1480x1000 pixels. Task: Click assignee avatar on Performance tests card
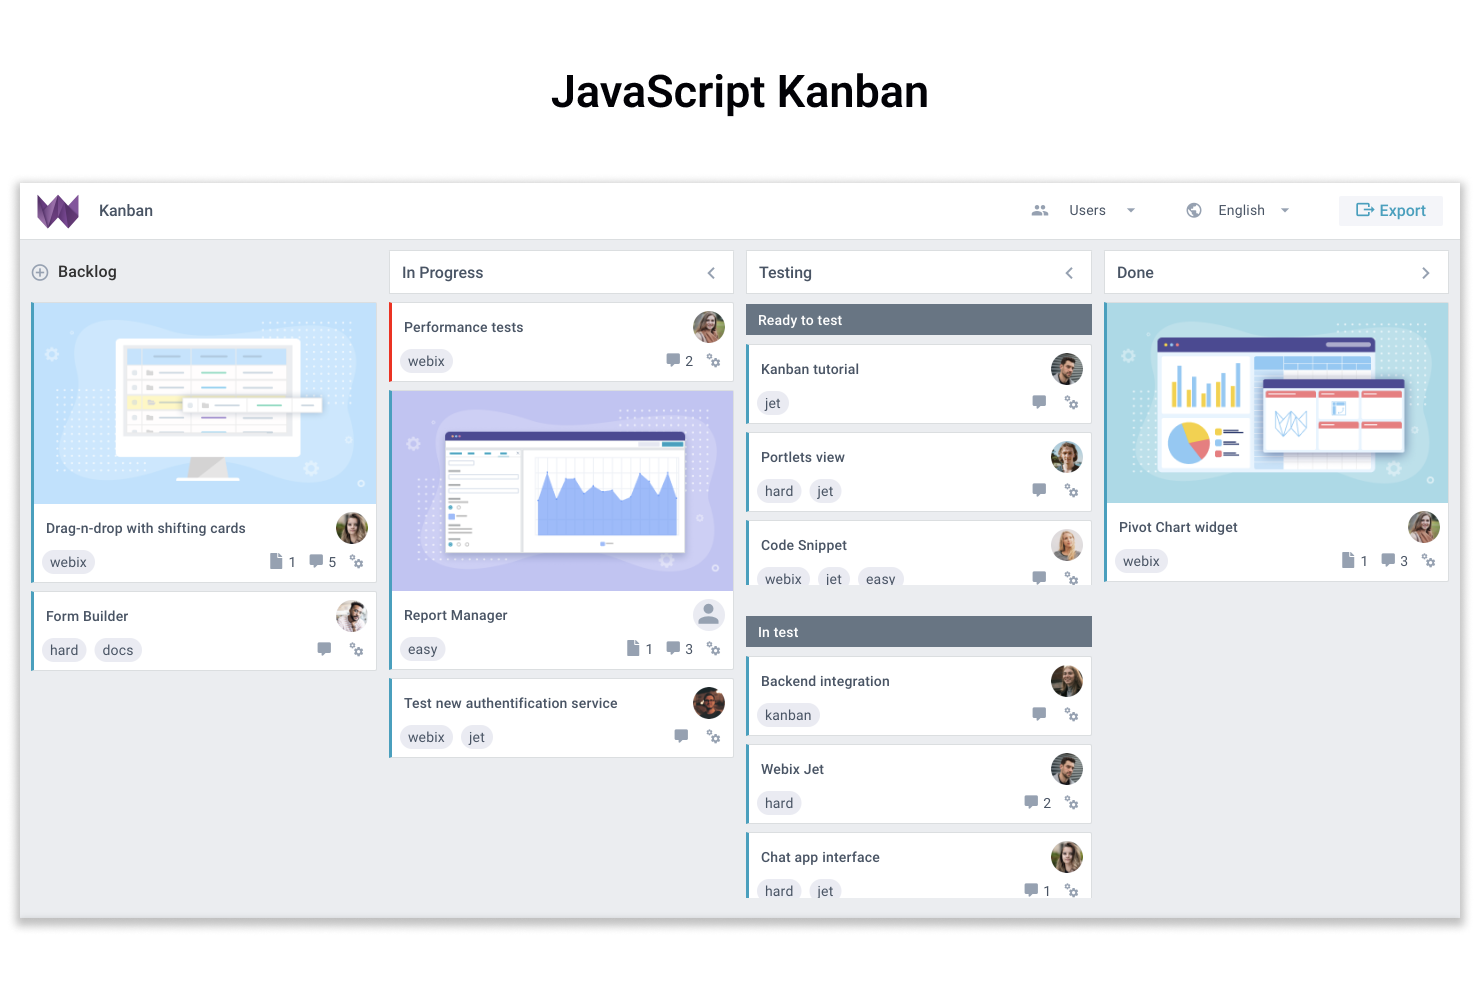coord(709,327)
